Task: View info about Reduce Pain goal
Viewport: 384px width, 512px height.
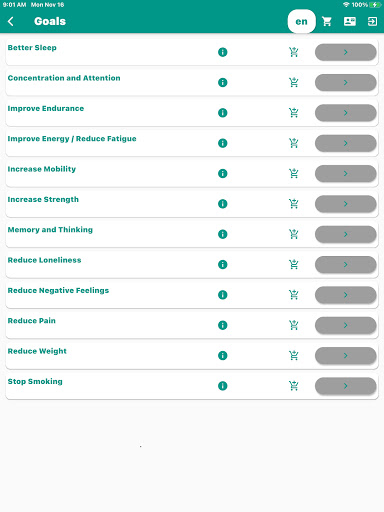Action: coord(222,325)
